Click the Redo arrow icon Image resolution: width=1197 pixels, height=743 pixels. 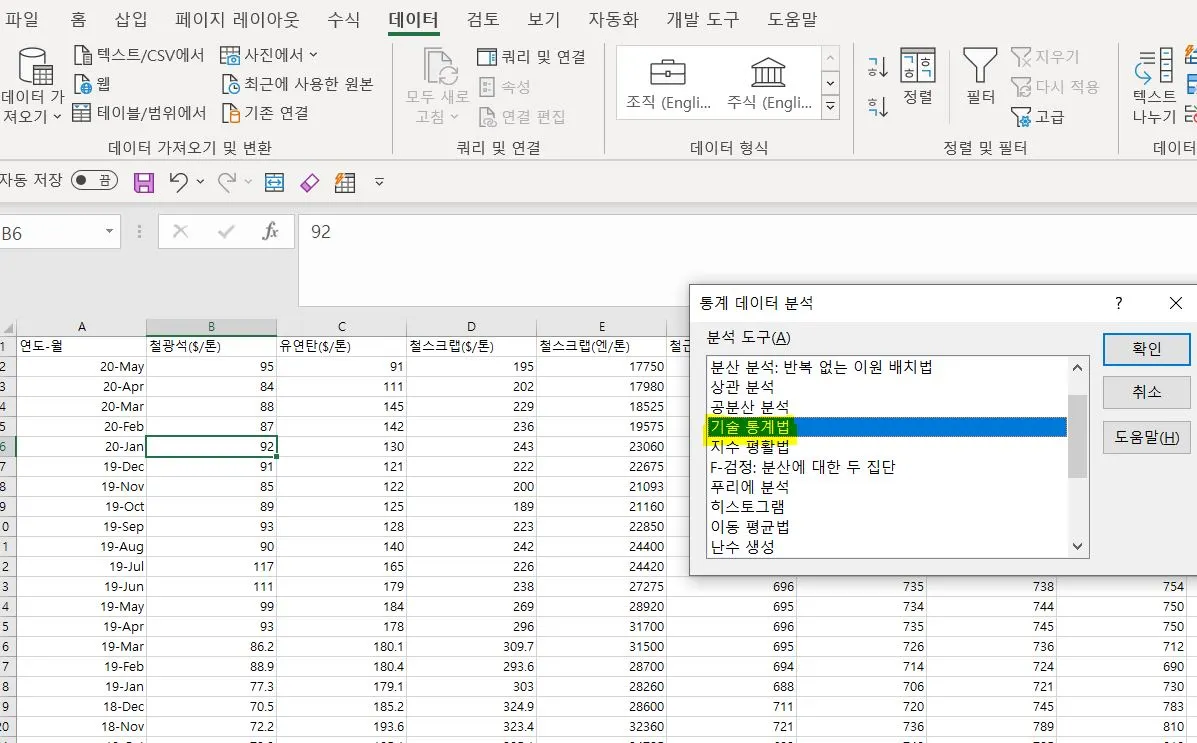pyautogui.click(x=227, y=182)
